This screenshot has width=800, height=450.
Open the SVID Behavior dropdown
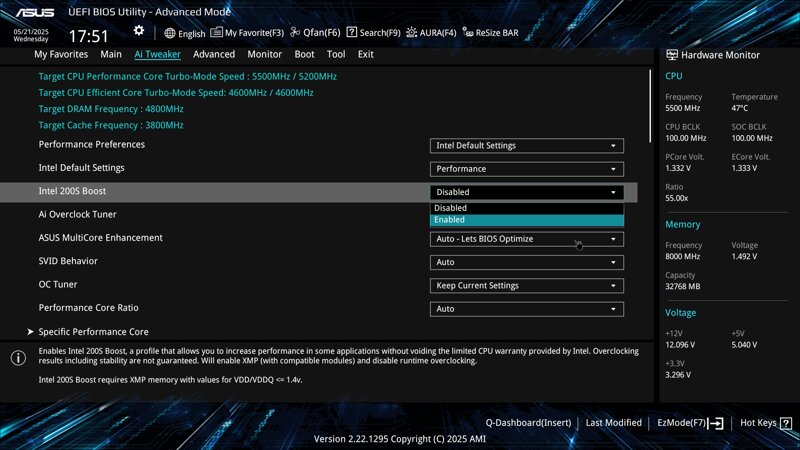[x=527, y=262]
